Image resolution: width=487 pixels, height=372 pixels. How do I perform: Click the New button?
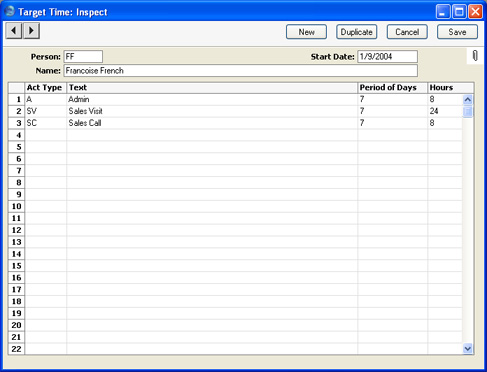point(306,32)
